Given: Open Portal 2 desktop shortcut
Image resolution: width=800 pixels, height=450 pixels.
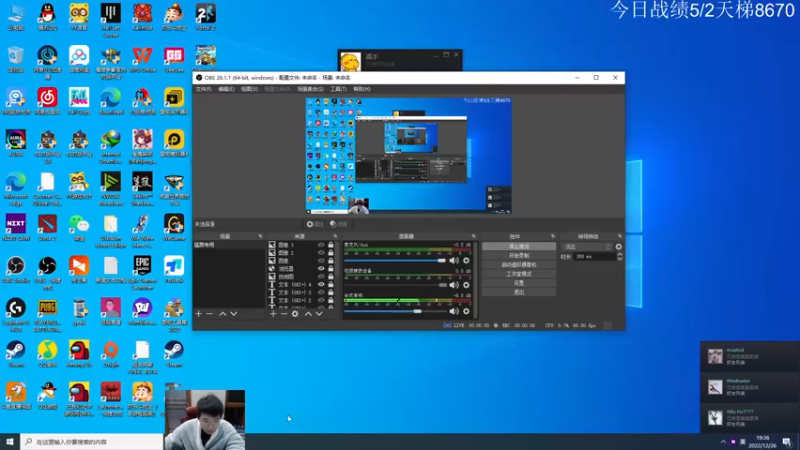Looking at the screenshot, I should coord(206,17).
